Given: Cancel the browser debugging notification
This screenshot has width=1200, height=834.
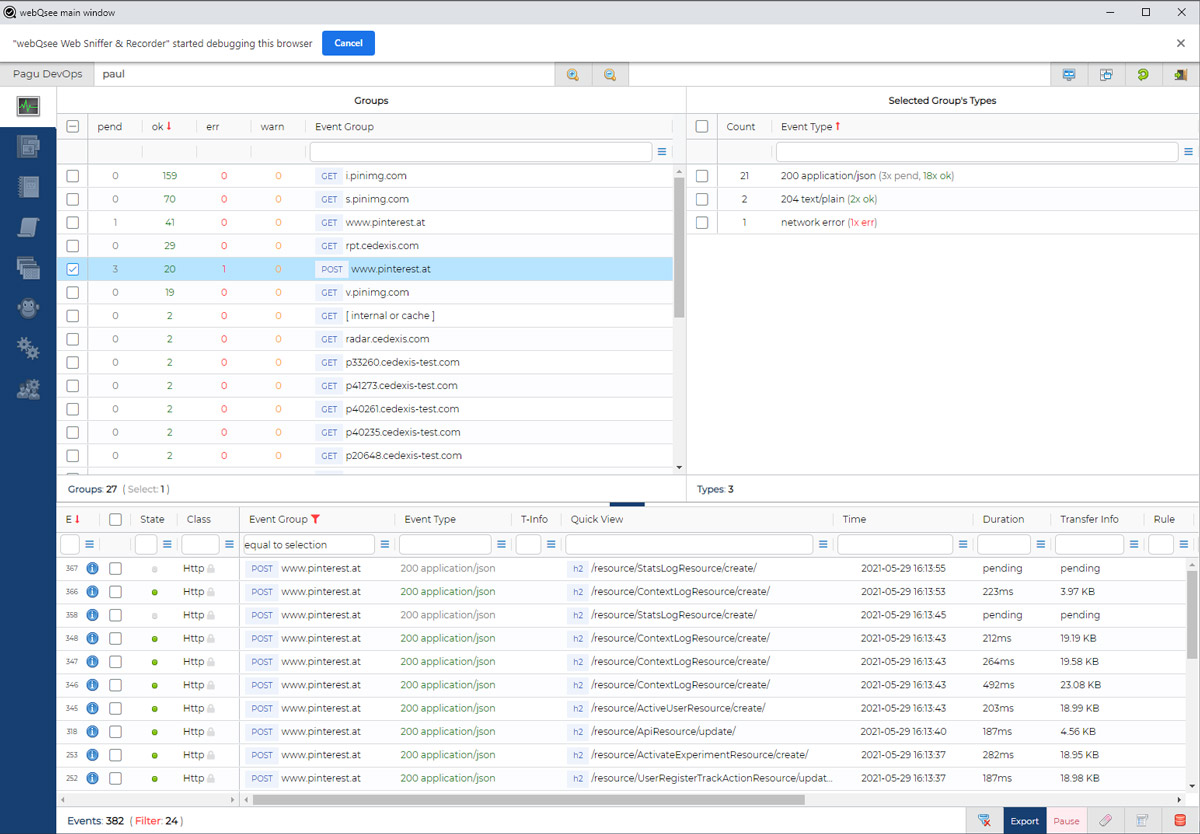Looking at the screenshot, I should tap(348, 43).
